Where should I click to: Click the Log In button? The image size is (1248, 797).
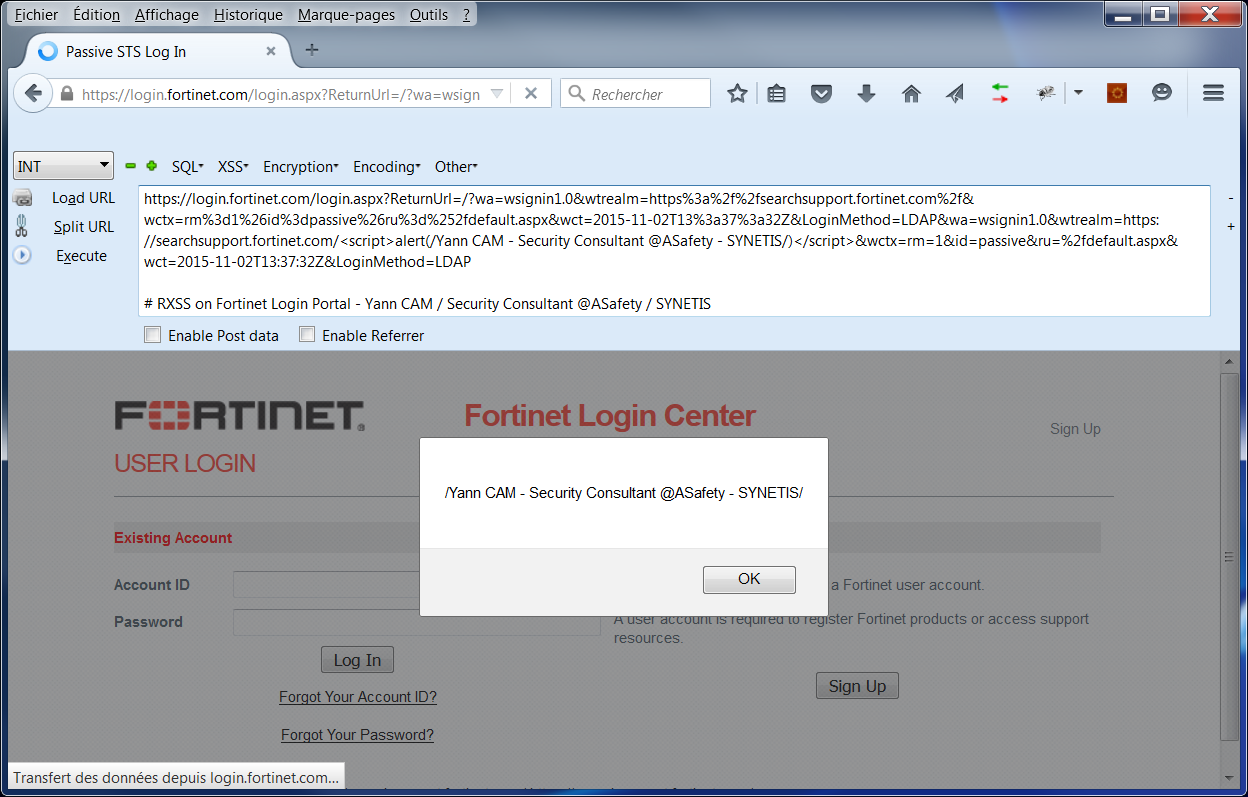coord(357,660)
